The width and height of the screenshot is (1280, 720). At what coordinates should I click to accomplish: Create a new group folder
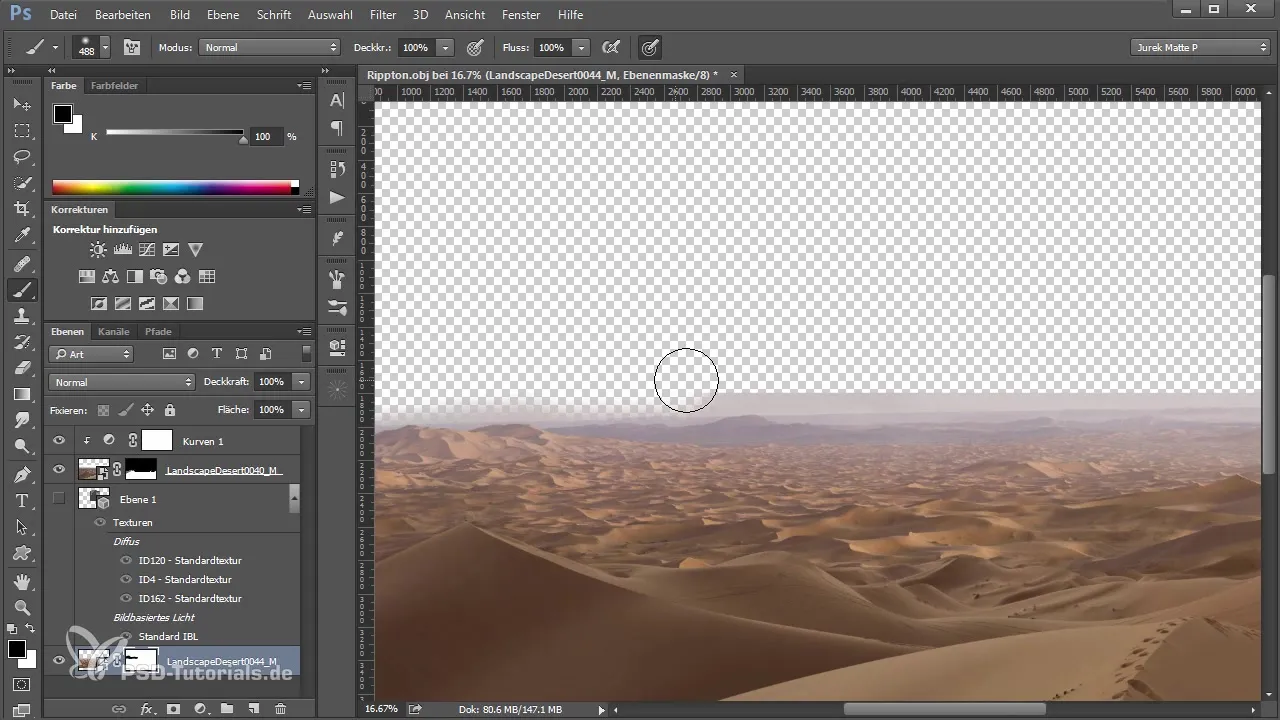pyautogui.click(x=227, y=708)
